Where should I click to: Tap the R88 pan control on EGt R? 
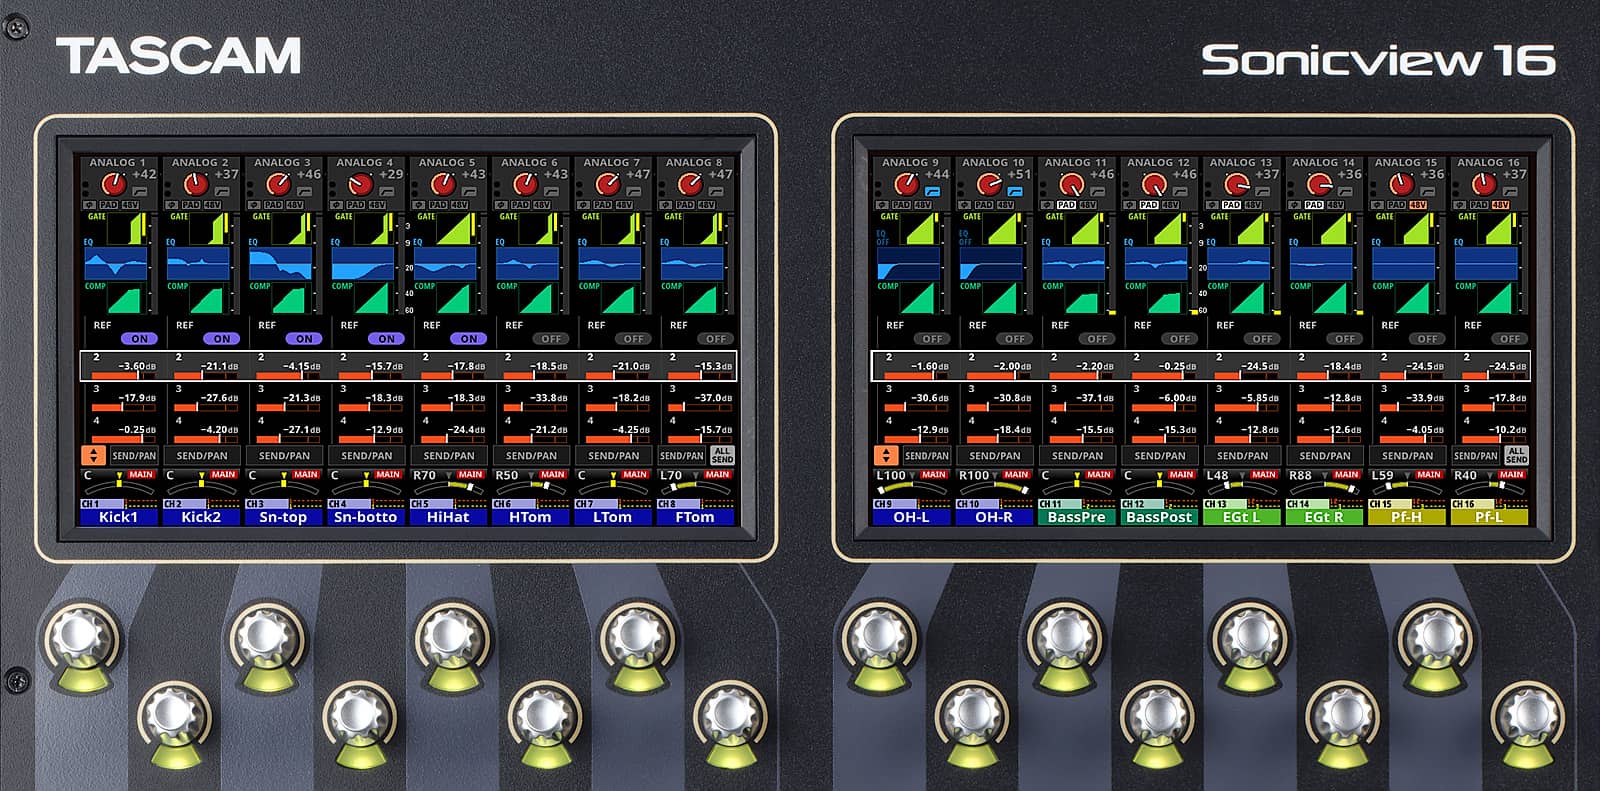coord(1324,484)
